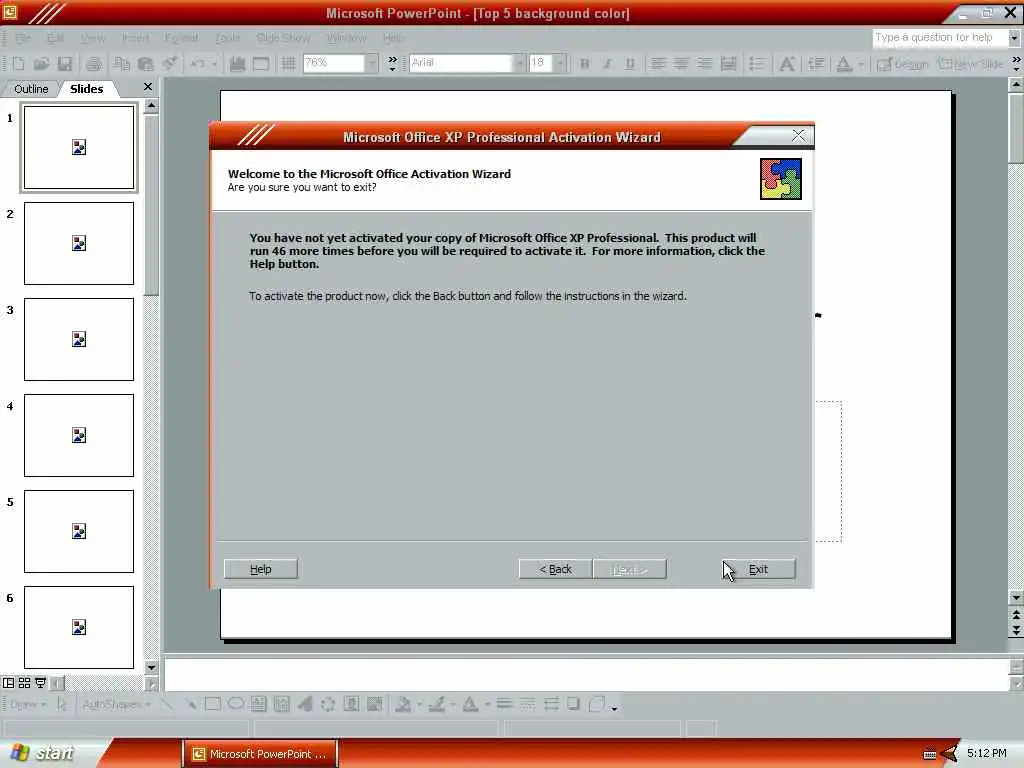Select the Arrow tool in Drawing toolbar
1024x768 pixels.
click(190, 704)
